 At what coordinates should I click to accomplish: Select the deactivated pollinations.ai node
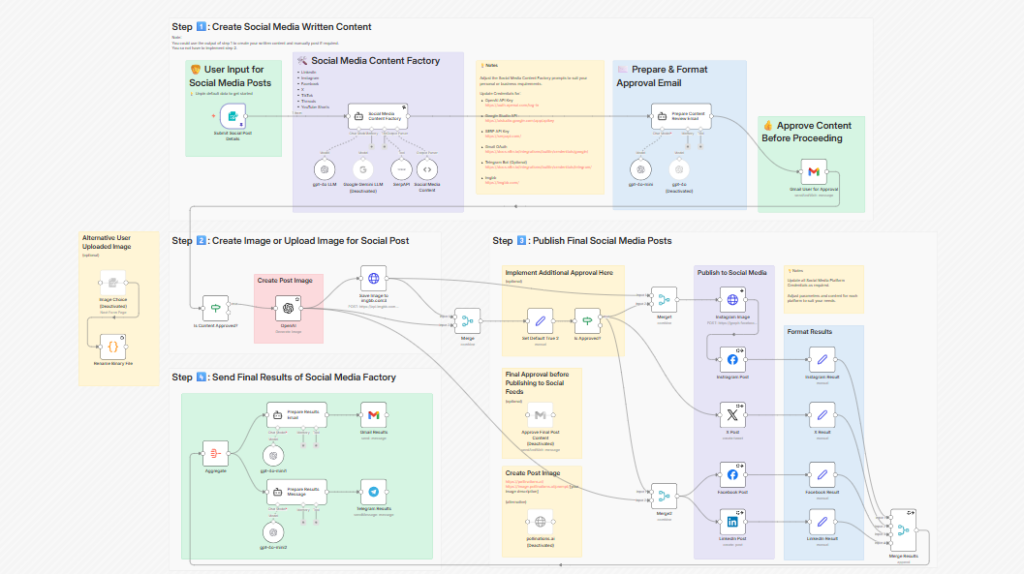540,522
